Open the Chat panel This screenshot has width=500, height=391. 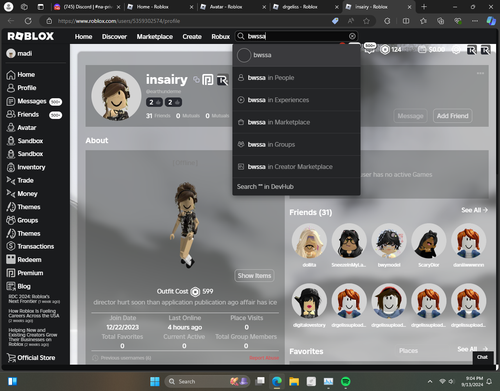pyautogui.click(x=482, y=357)
